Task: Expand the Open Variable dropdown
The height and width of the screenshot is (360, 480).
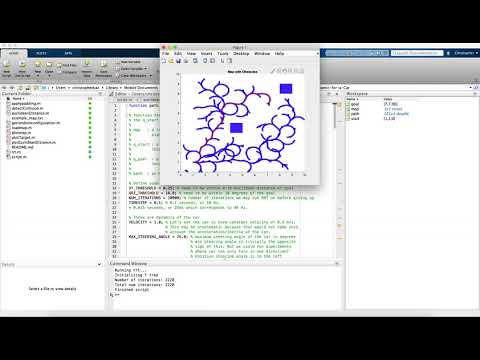Action: point(146,69)
